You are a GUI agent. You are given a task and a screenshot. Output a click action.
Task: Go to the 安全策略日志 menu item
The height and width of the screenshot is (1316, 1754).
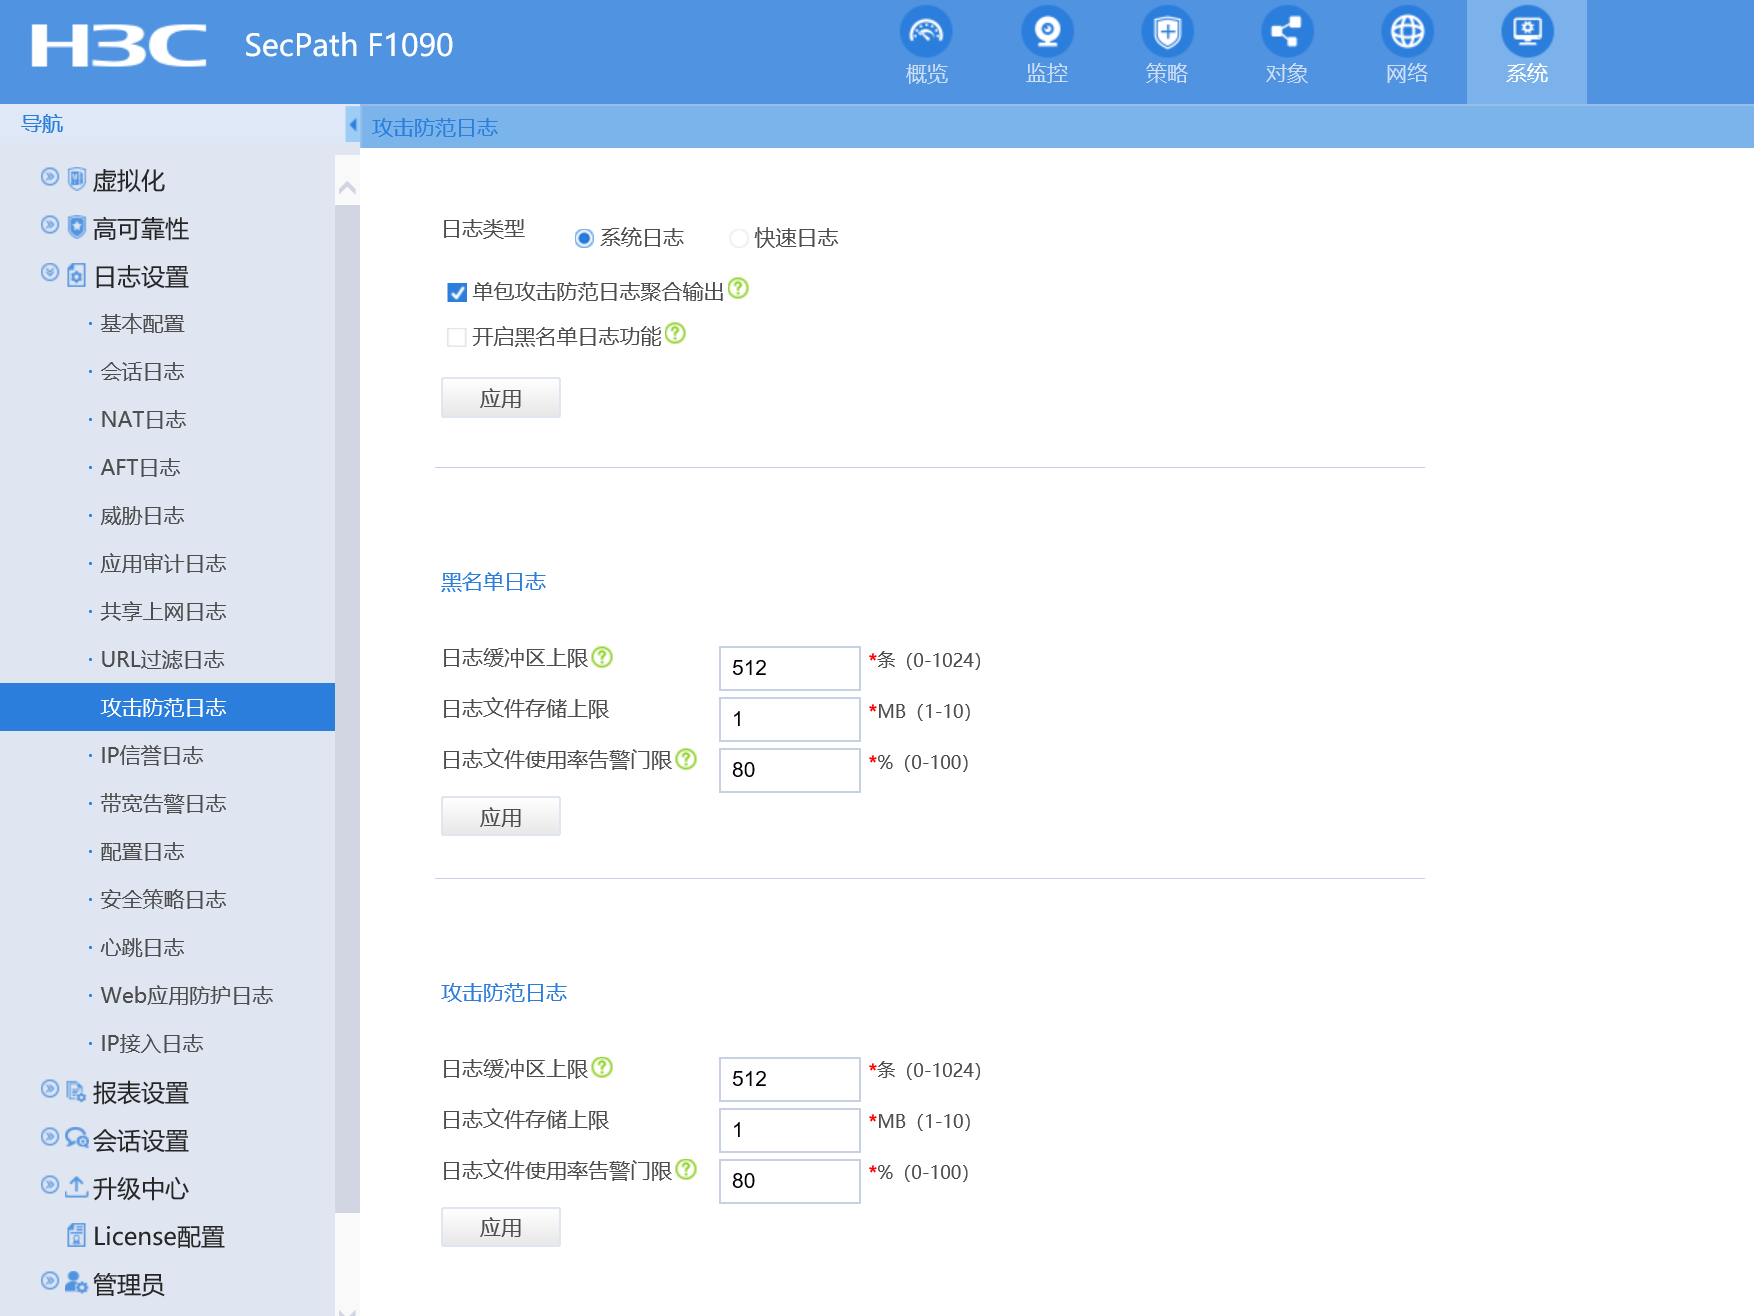(163, 900)
